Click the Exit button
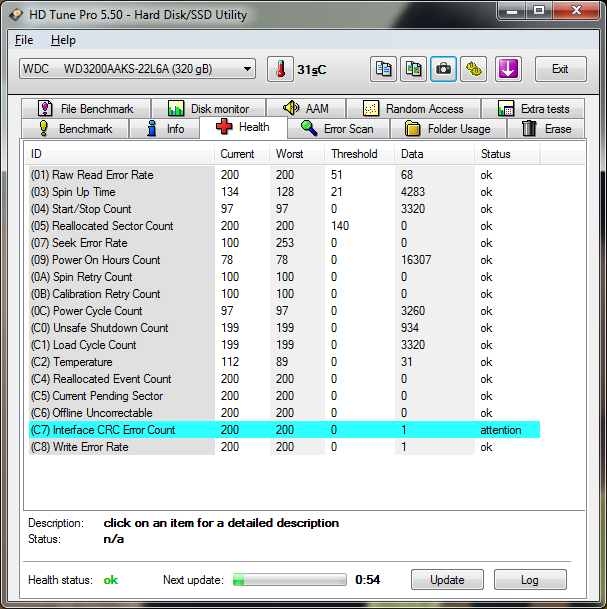607x609 pixels. [560, 69]
